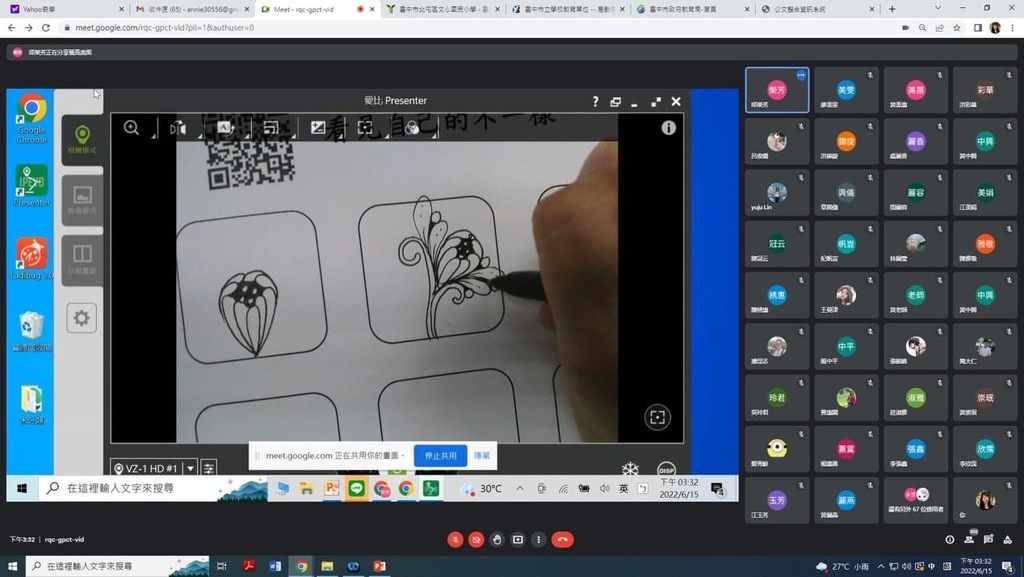
Task: Click the color filter circles tool in Presenter
Action: coord(412,128)
